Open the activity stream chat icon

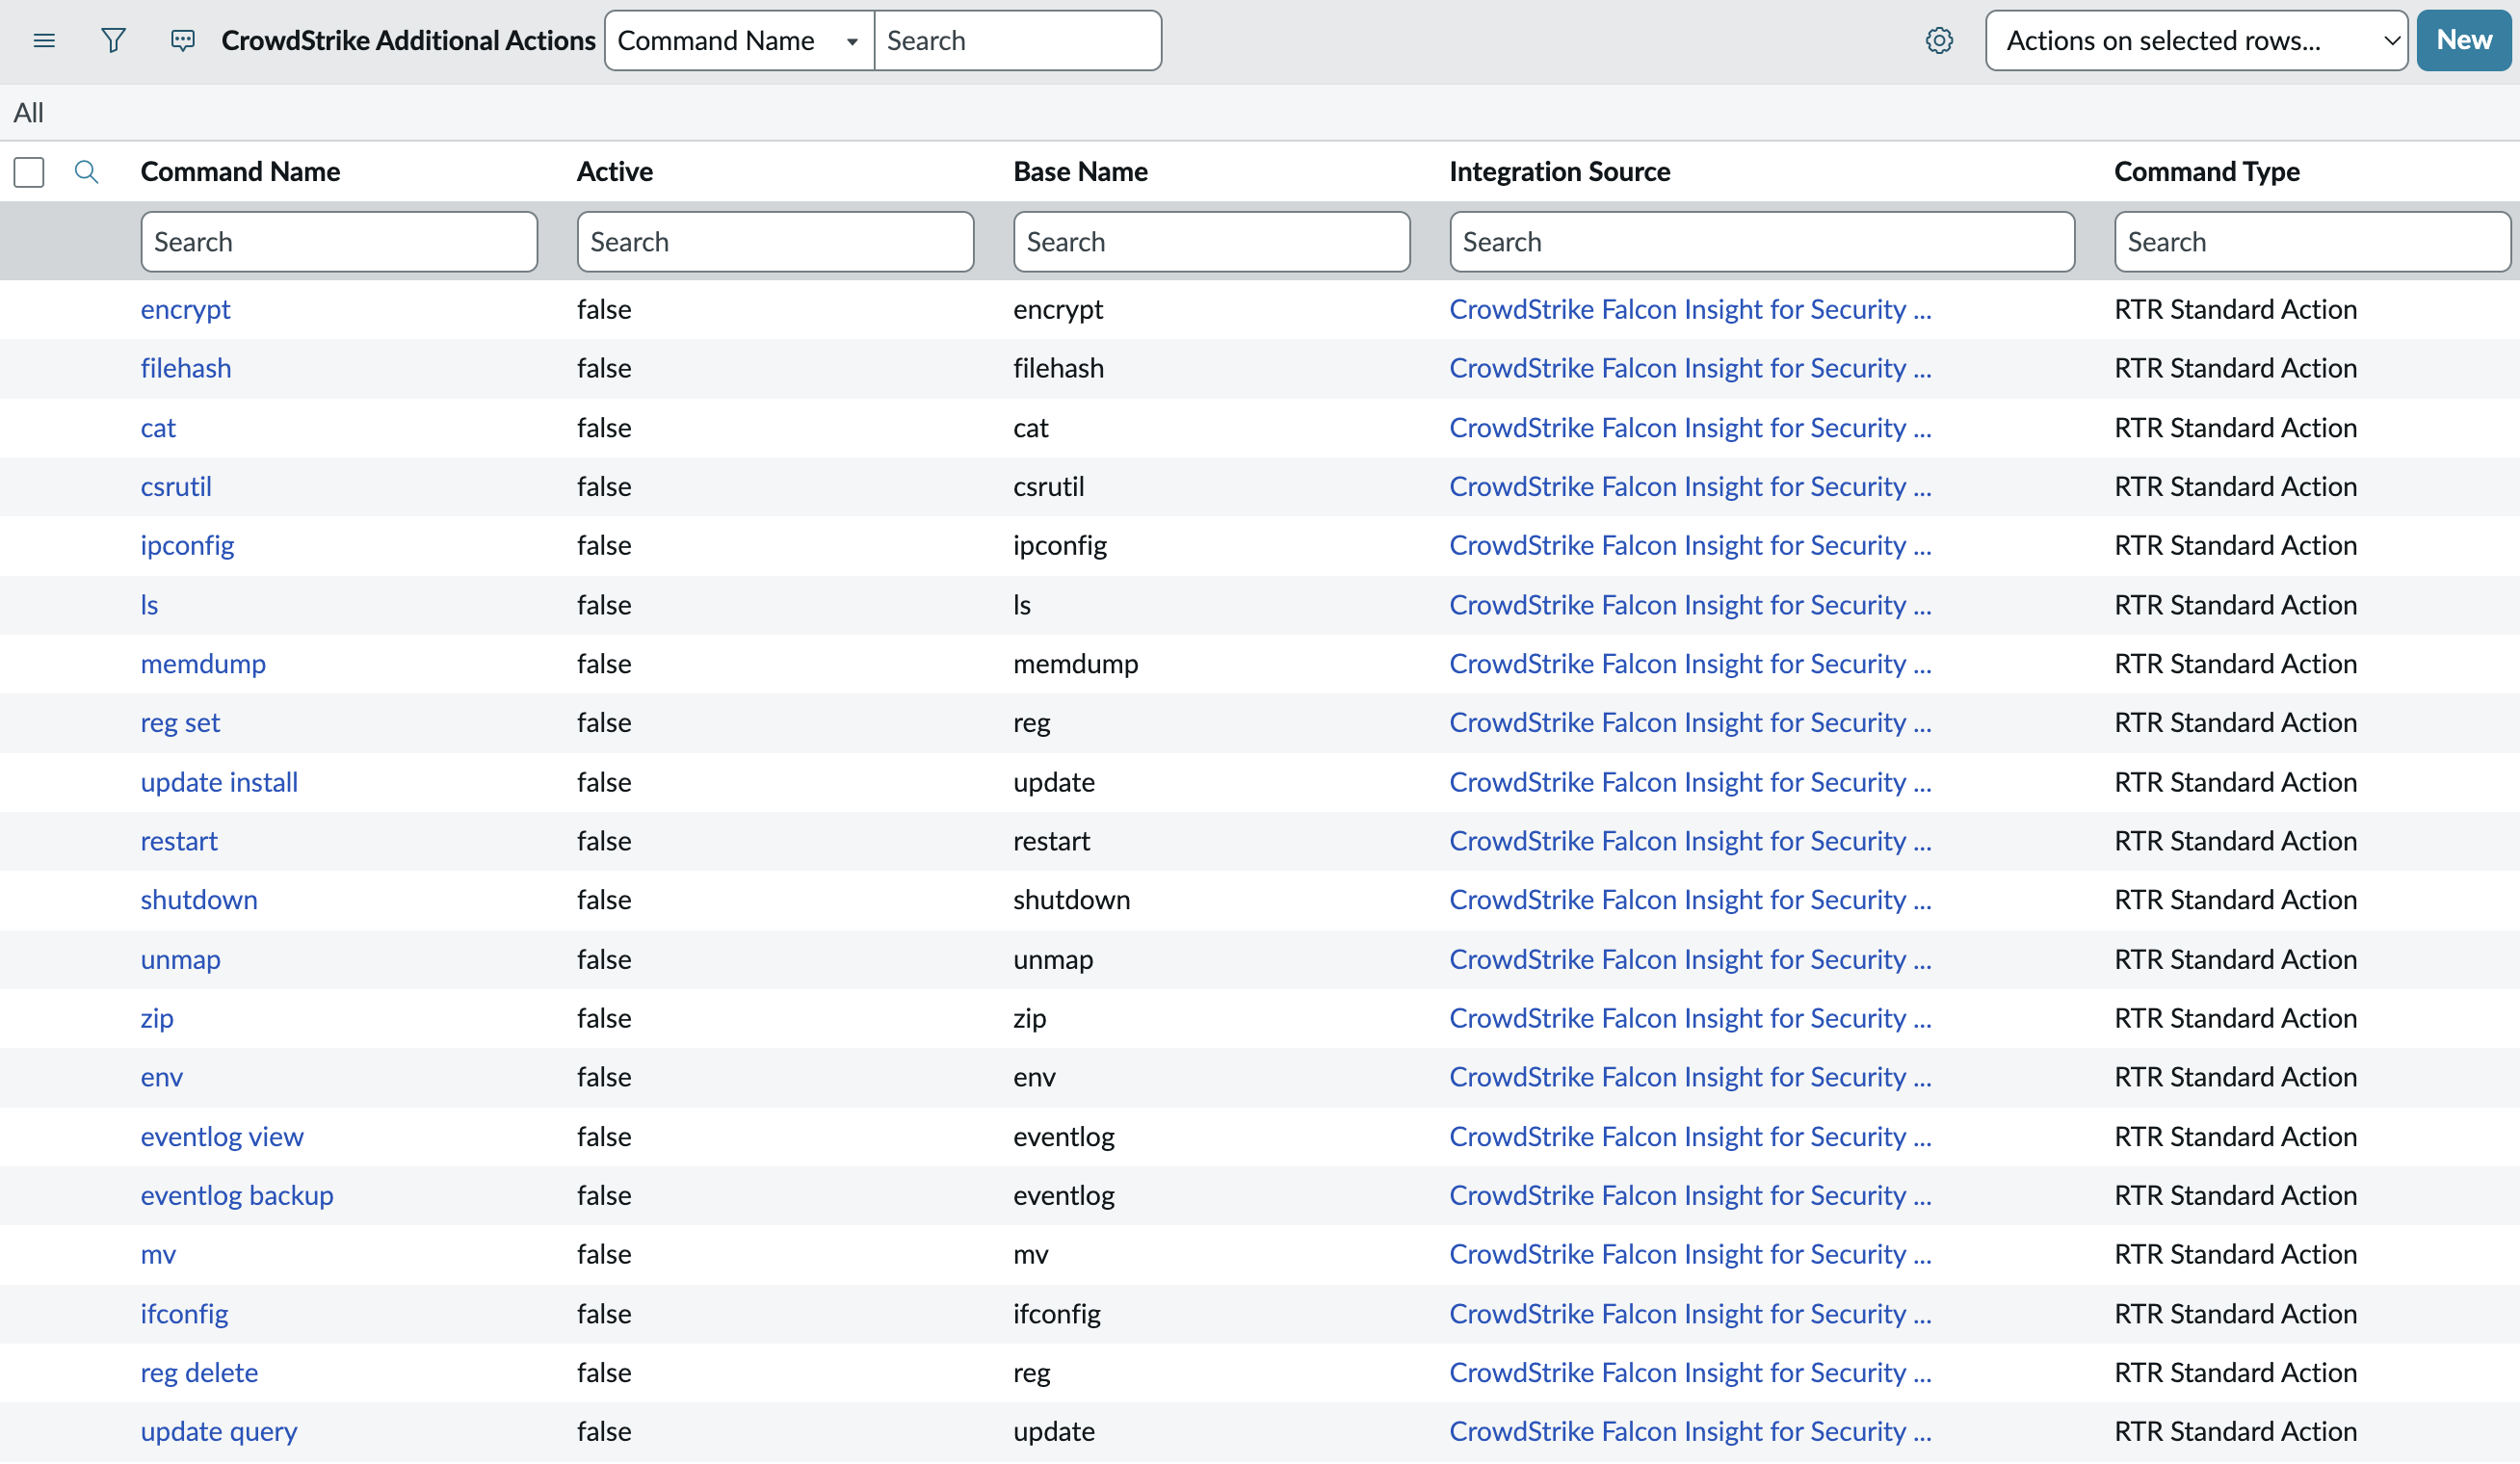(182, 41)
